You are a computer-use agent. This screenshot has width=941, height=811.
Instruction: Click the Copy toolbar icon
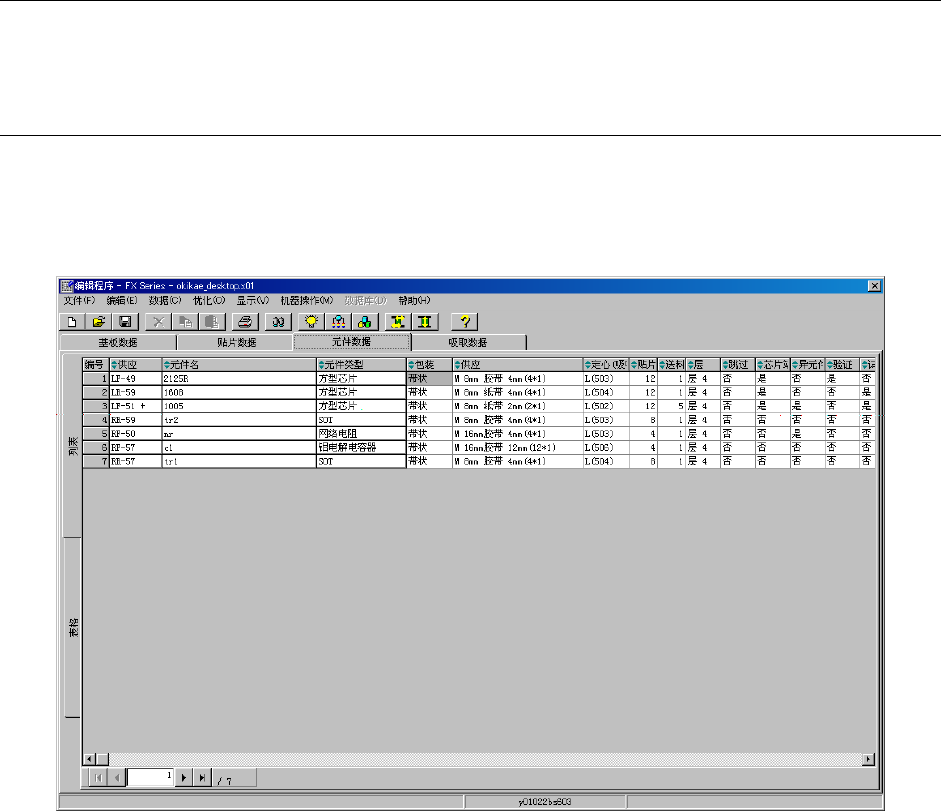coord(185,322)
